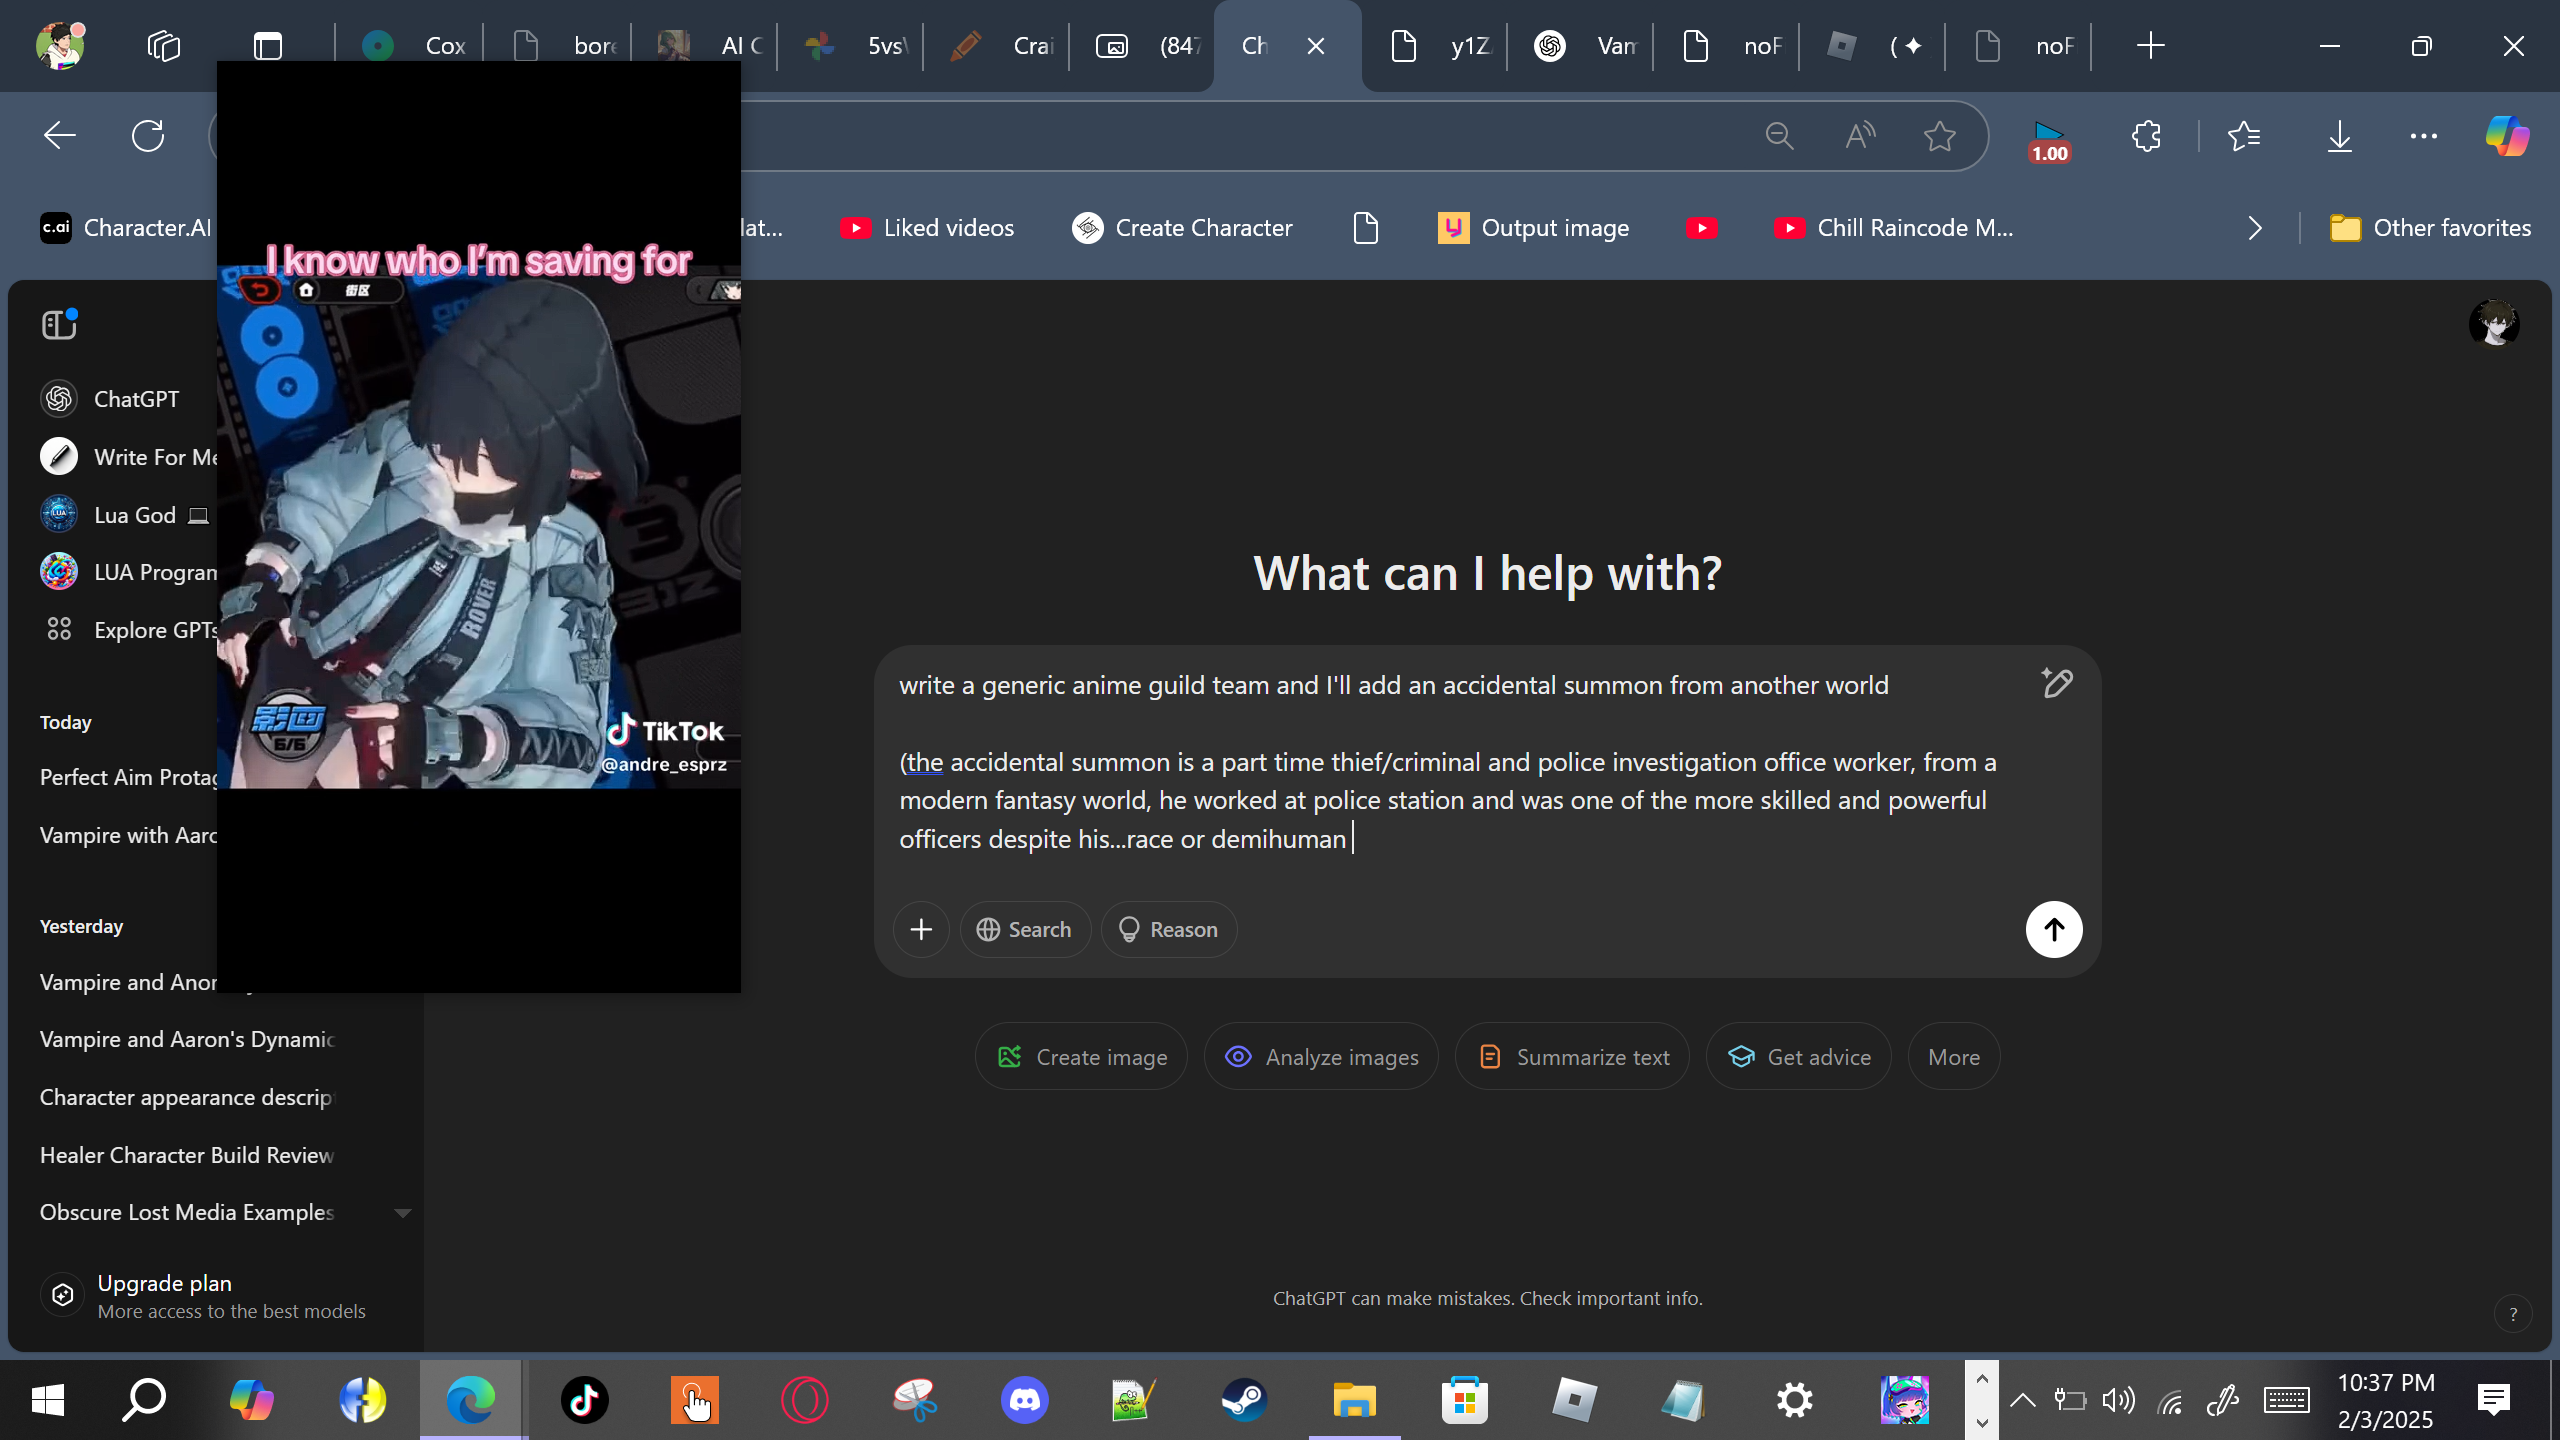Open Obscure Lost Media Examples chat
The height and width of the screenshot is (1440, 2560).
187,1212
